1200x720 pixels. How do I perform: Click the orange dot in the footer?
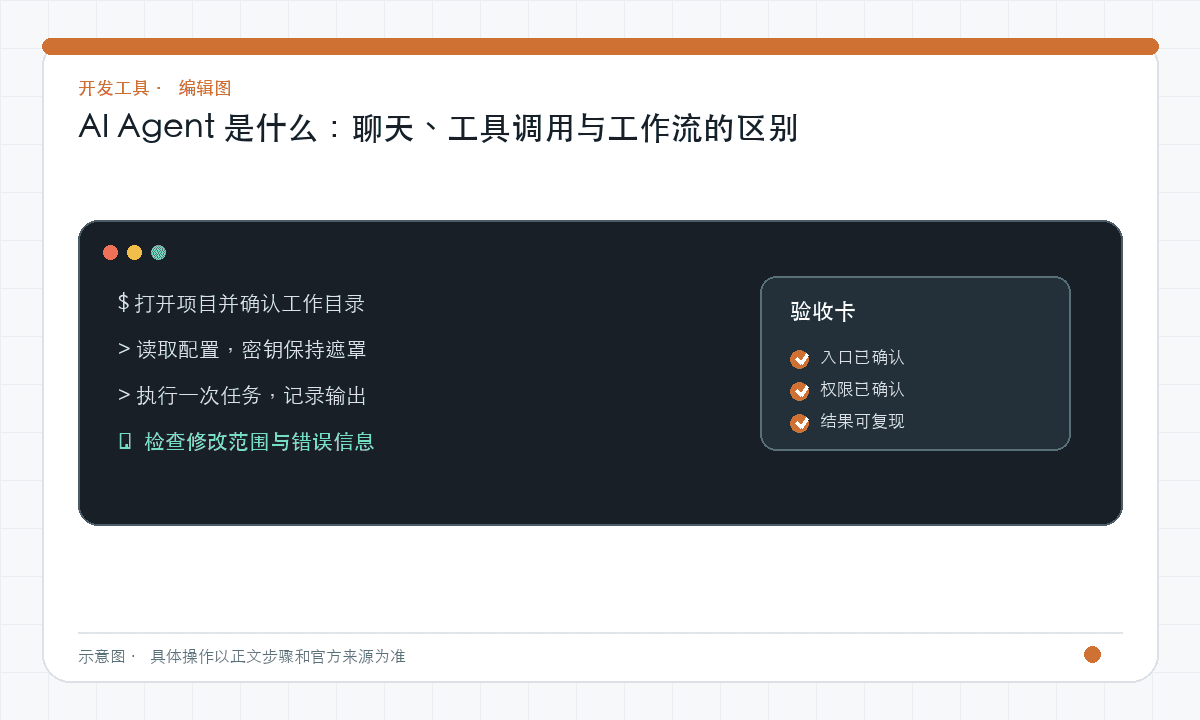[1092, 655]
